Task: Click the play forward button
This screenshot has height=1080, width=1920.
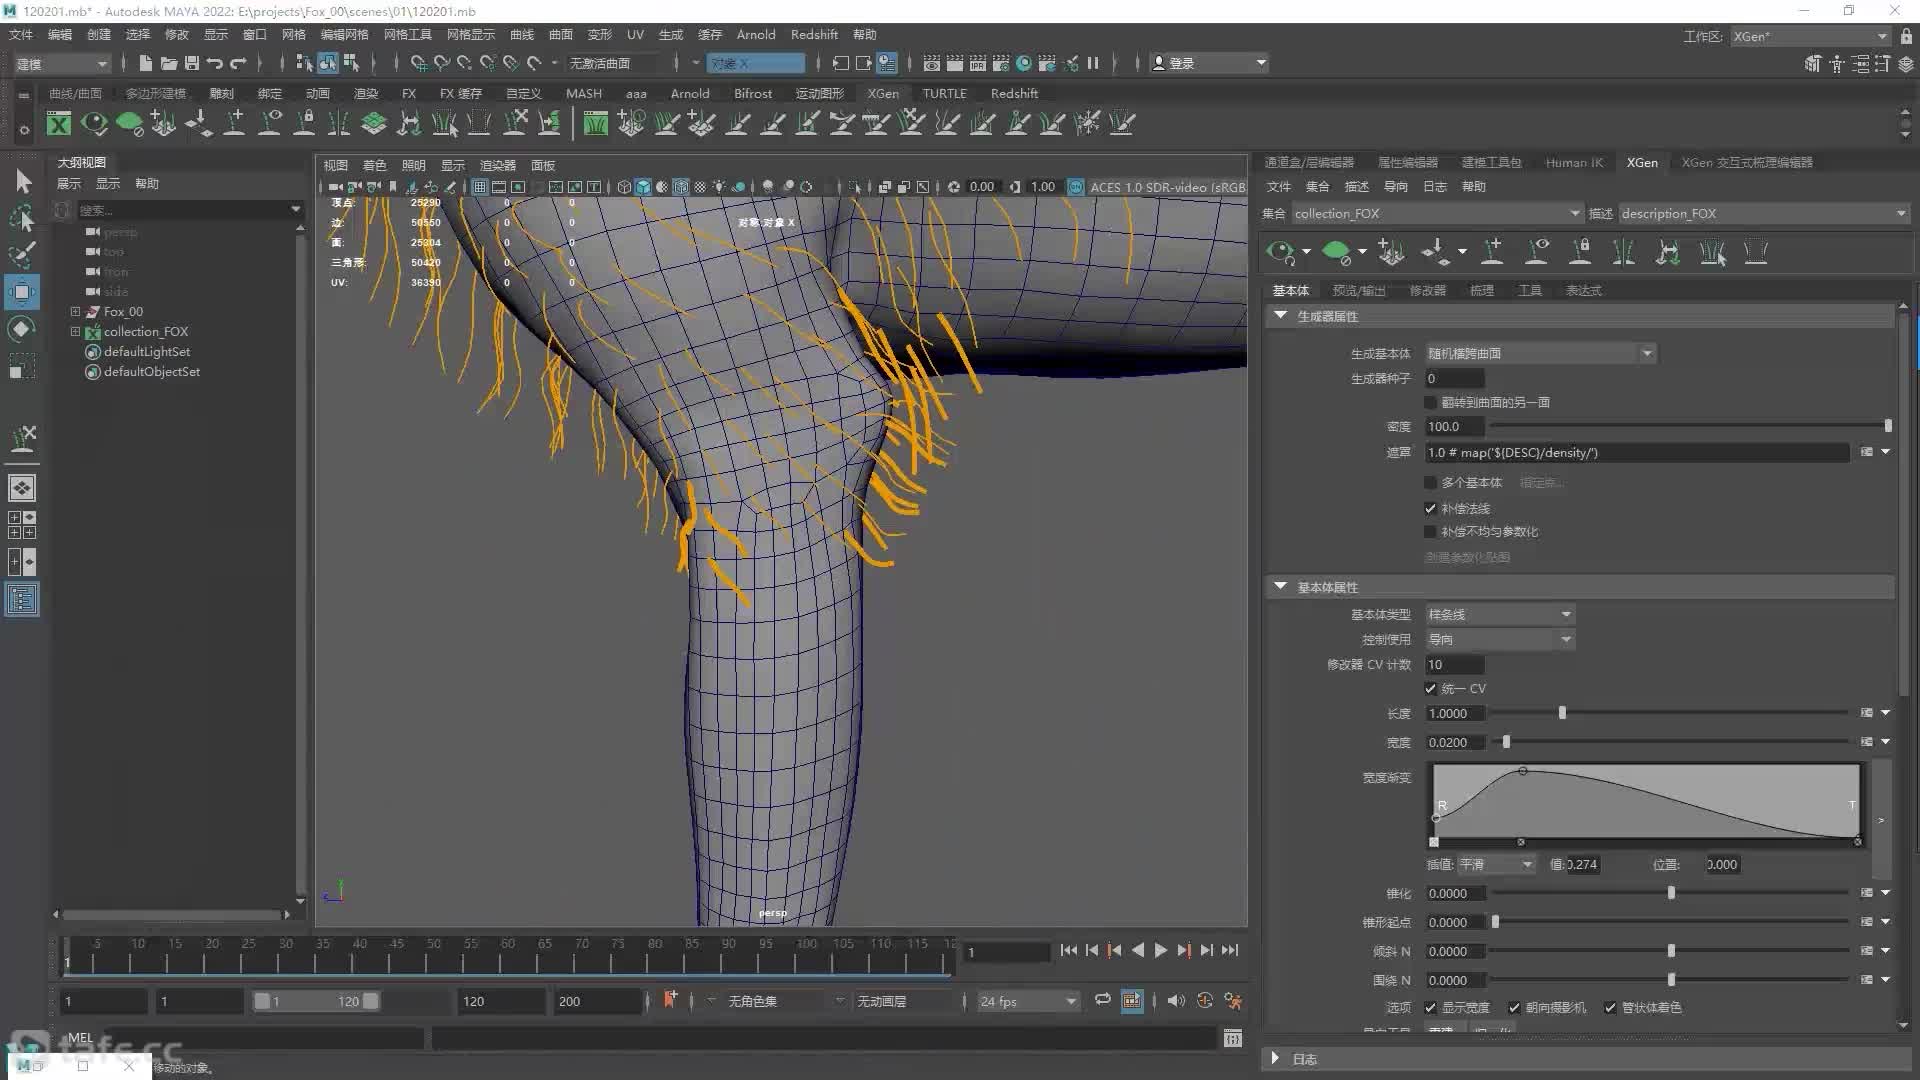Action: tap(1160, 950)
